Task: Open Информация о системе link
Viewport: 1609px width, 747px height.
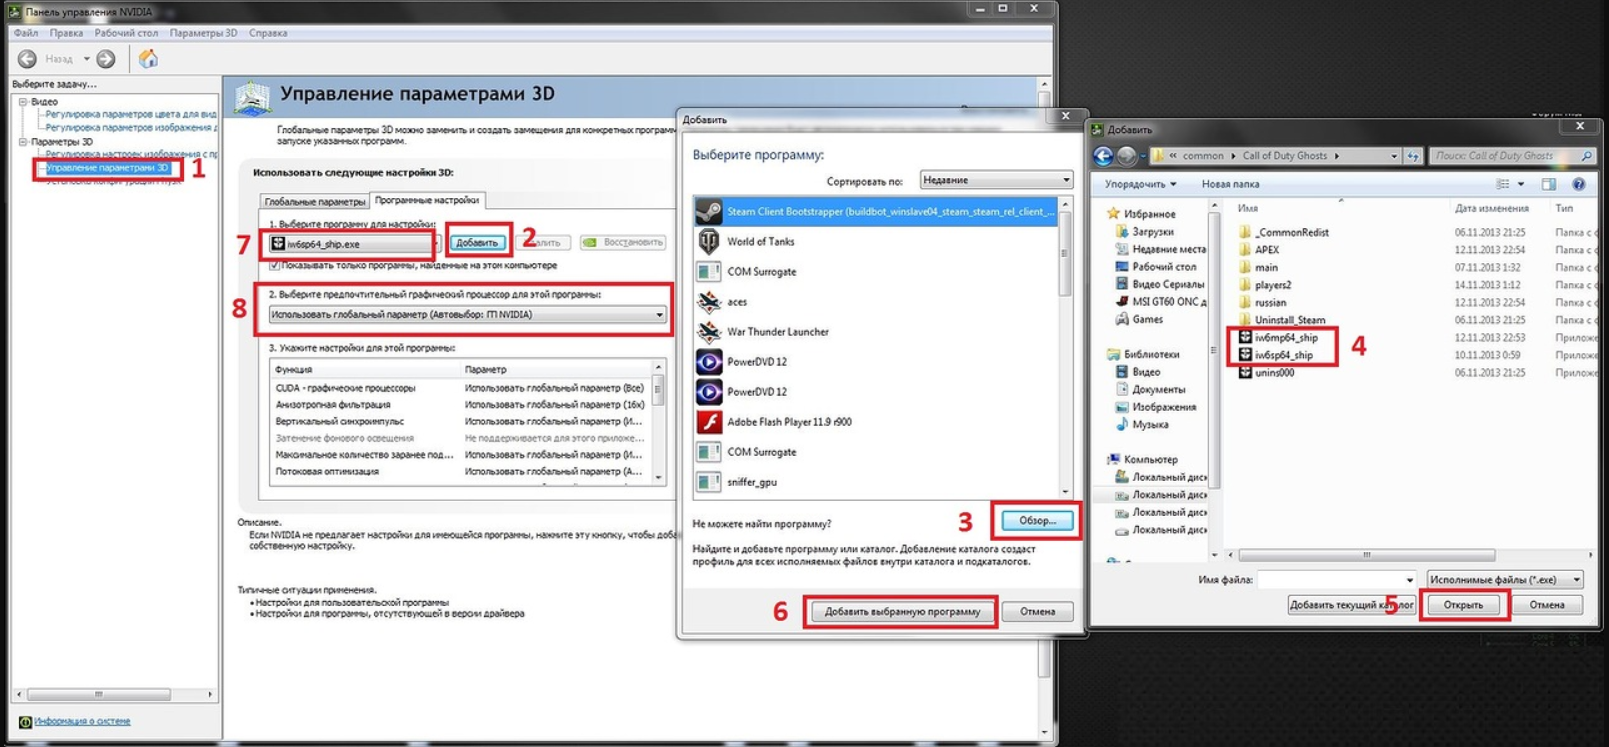Action: tap(82, 721)
